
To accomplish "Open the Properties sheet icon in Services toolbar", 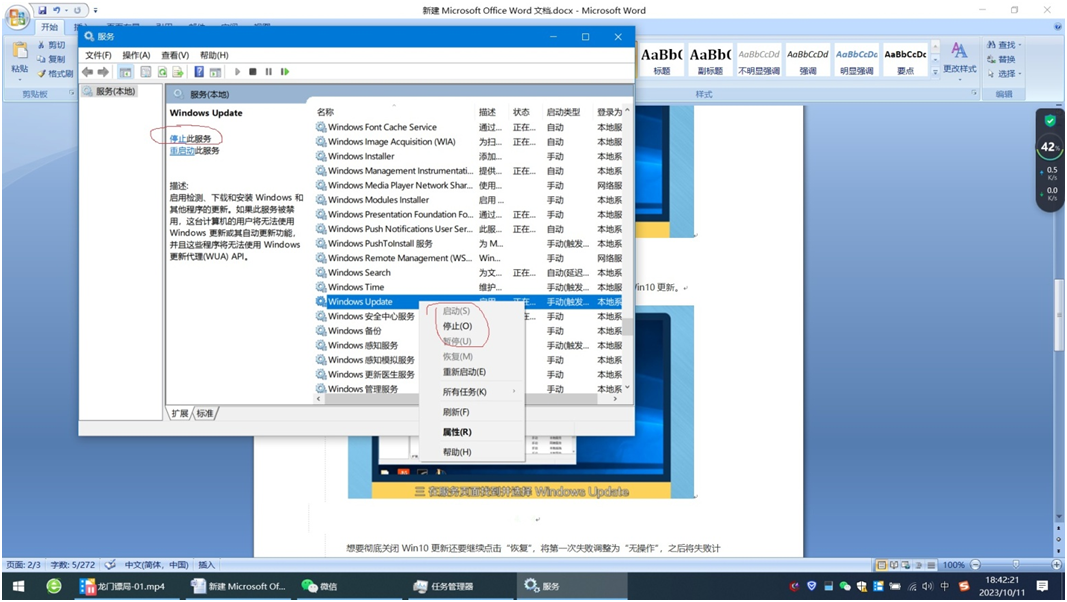I will (146, 72).
